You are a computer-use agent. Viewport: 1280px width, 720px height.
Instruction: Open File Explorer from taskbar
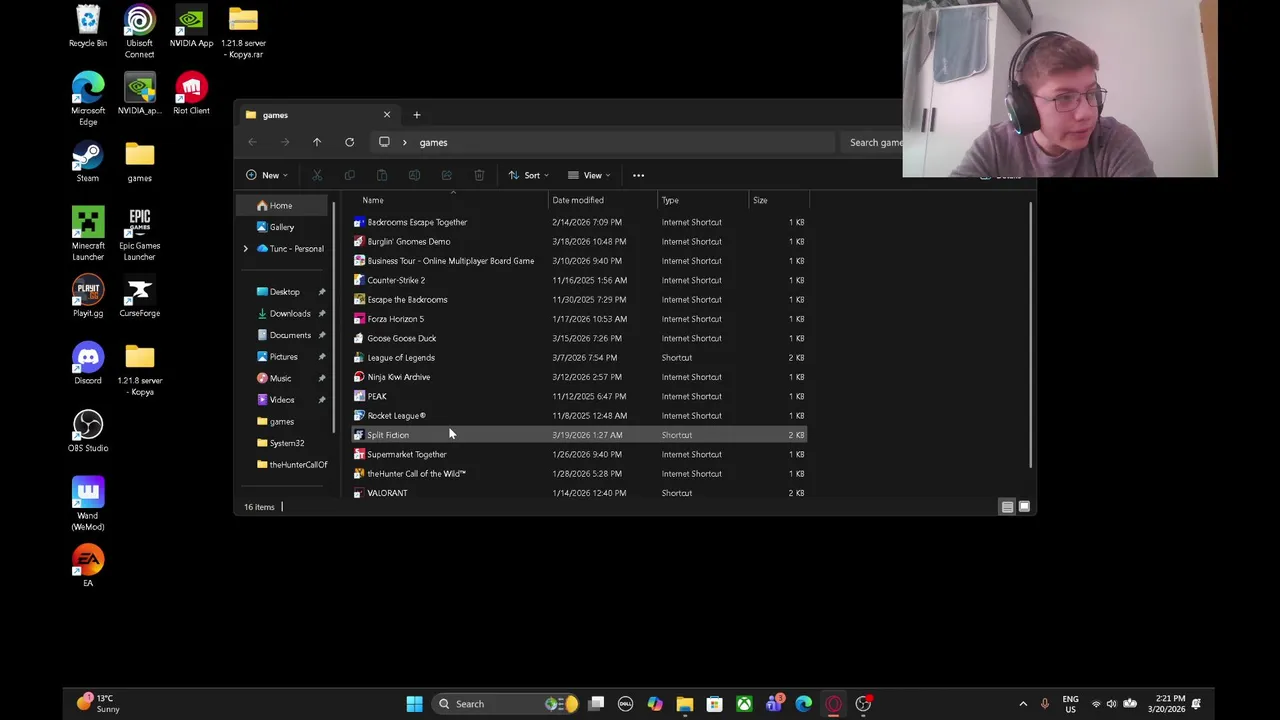[x=684, y=704]
